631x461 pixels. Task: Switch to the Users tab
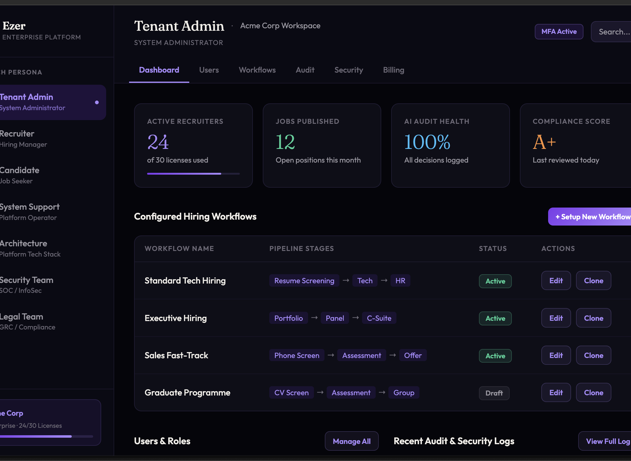point(209,70)
